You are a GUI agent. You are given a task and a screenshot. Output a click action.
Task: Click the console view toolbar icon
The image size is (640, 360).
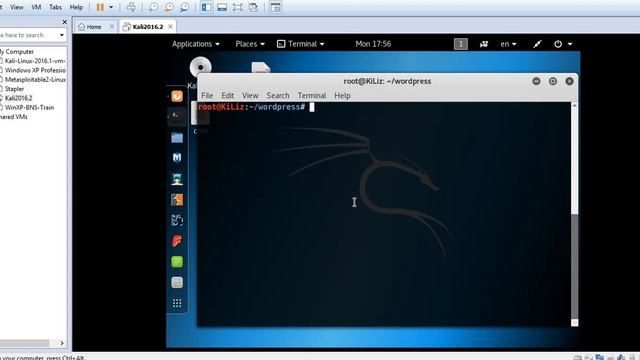coord(276,7)
